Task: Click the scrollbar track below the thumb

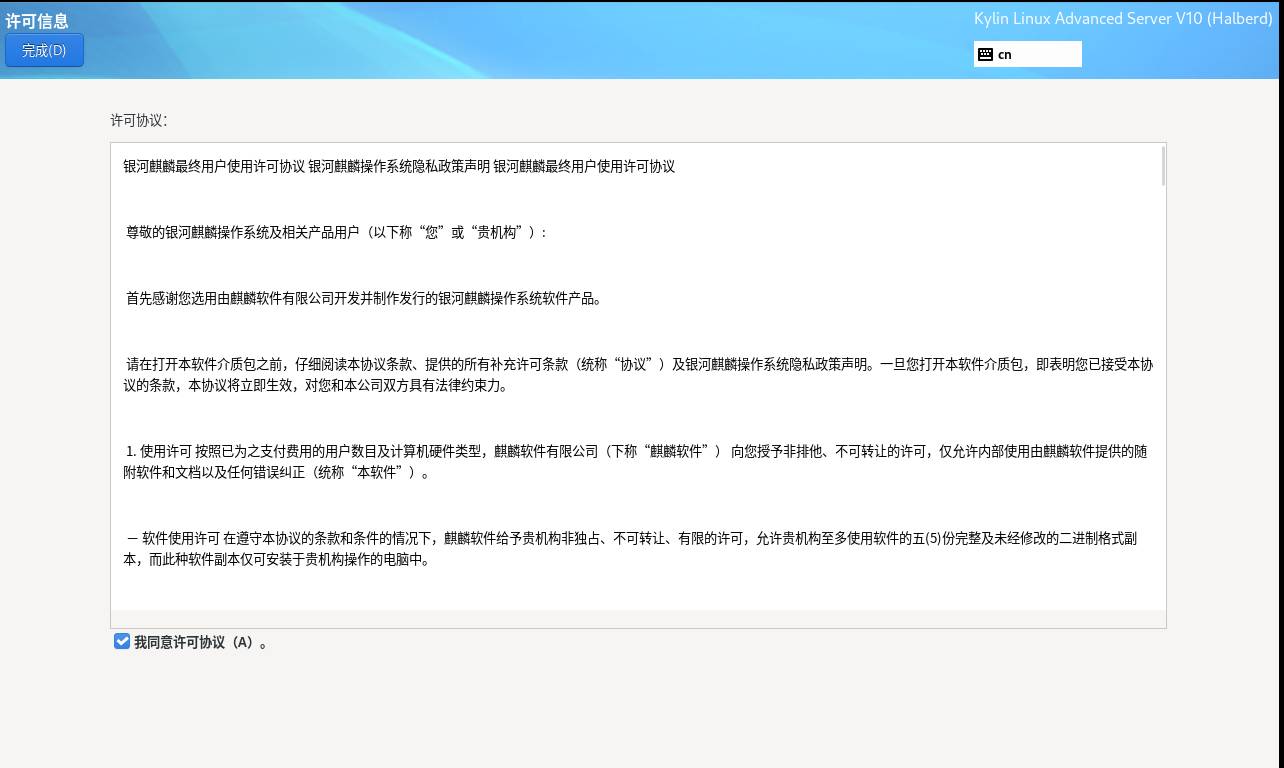Action: (1162, 400)
